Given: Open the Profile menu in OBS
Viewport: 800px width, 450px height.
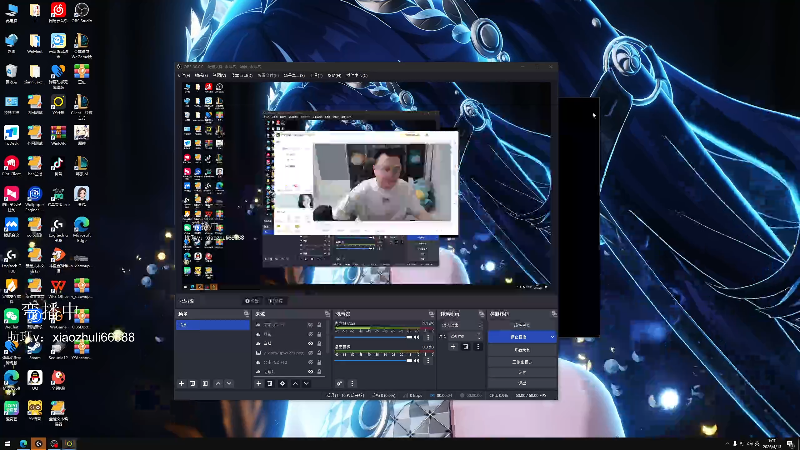Looking at the screenshot, I should coord(268,75).
